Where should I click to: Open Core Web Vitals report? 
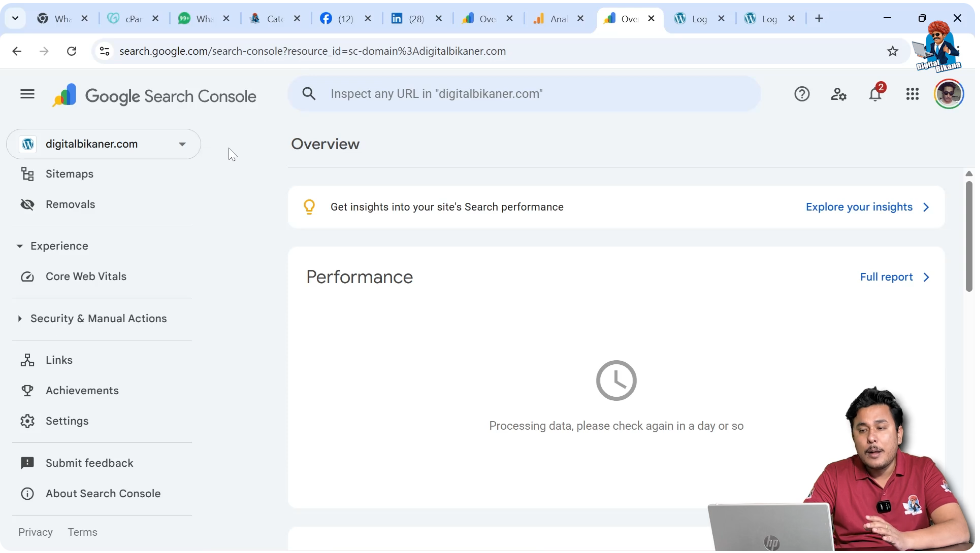tap(86, 276)
